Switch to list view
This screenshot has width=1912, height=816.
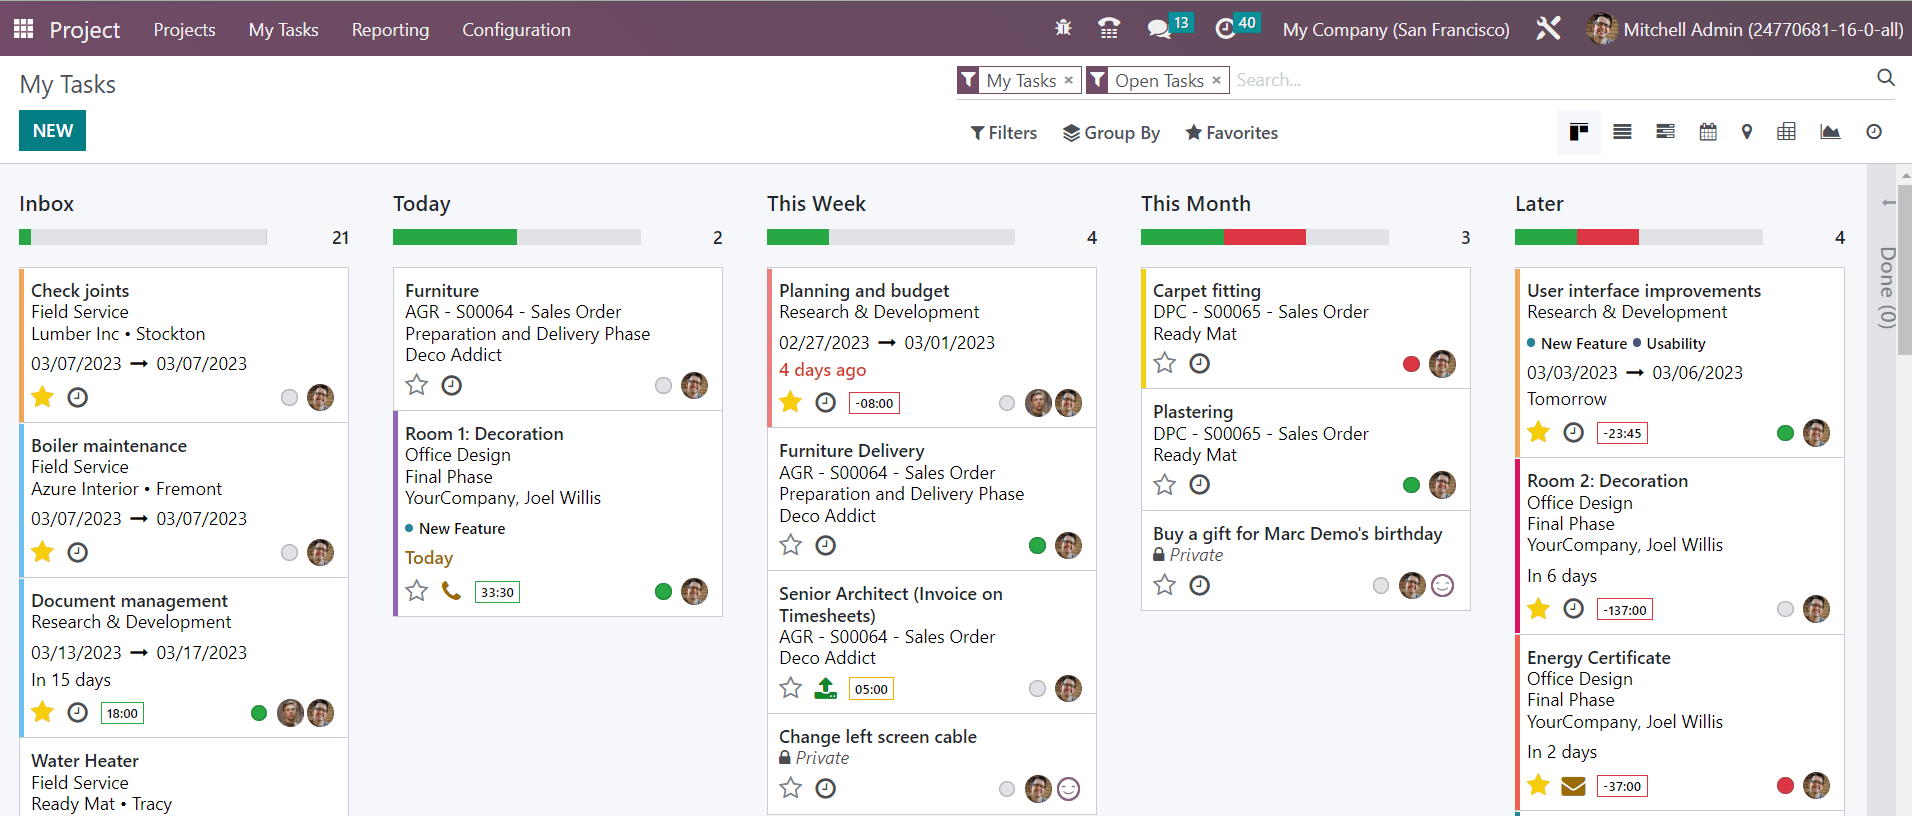(x=1622, y=132)
